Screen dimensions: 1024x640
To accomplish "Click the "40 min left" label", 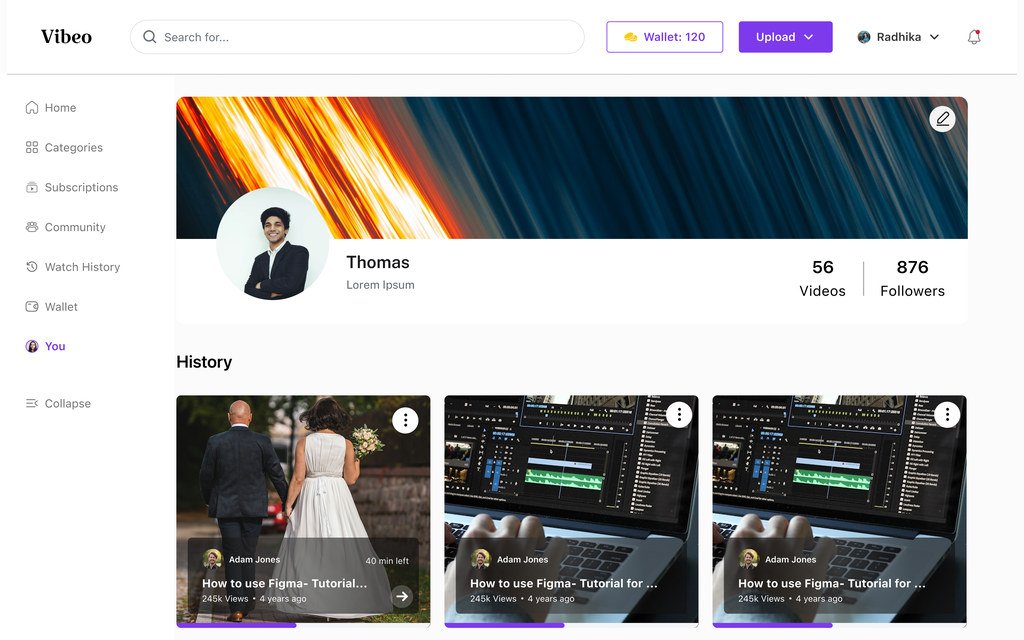I will click(x=387, y=561).
